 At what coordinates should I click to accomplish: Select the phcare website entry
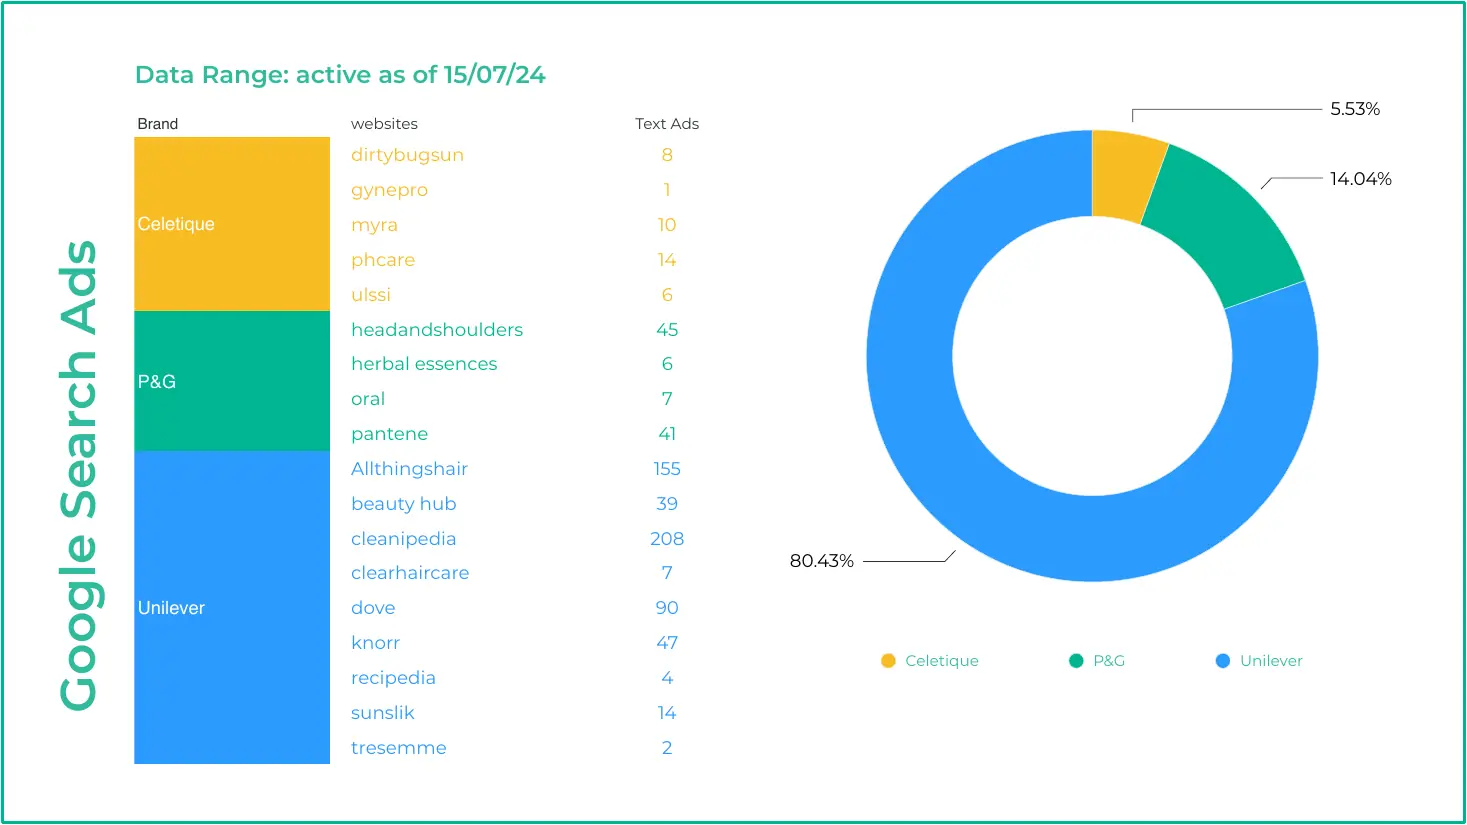pyautogui.click(x=383, y=260)
